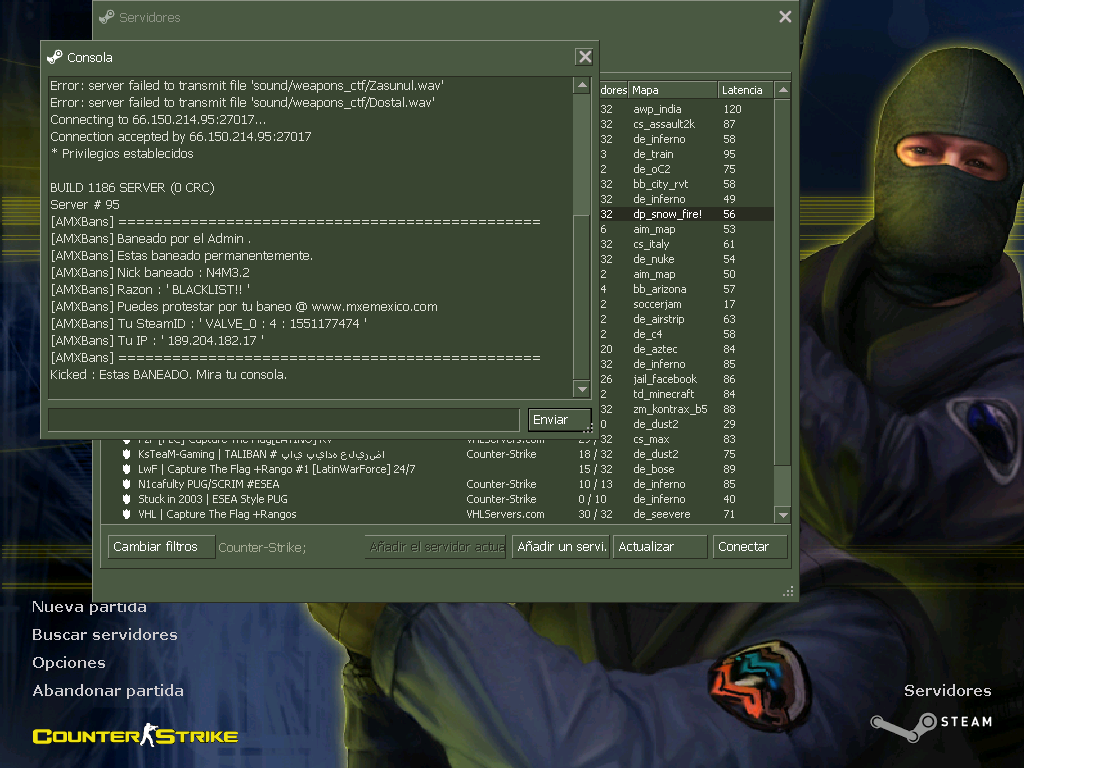
Task: Click the Añadir un servidor button
Action: pos(561,547)
